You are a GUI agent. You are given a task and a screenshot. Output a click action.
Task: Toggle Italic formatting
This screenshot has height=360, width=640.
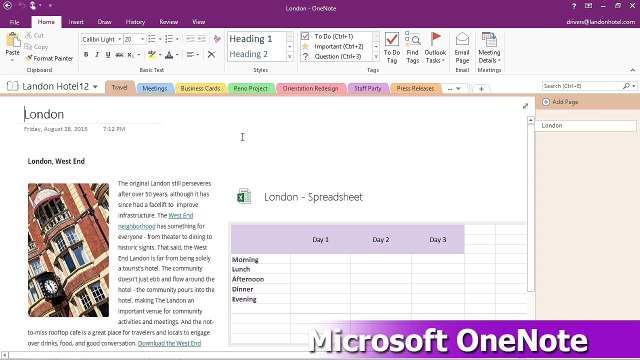[97, 55]
